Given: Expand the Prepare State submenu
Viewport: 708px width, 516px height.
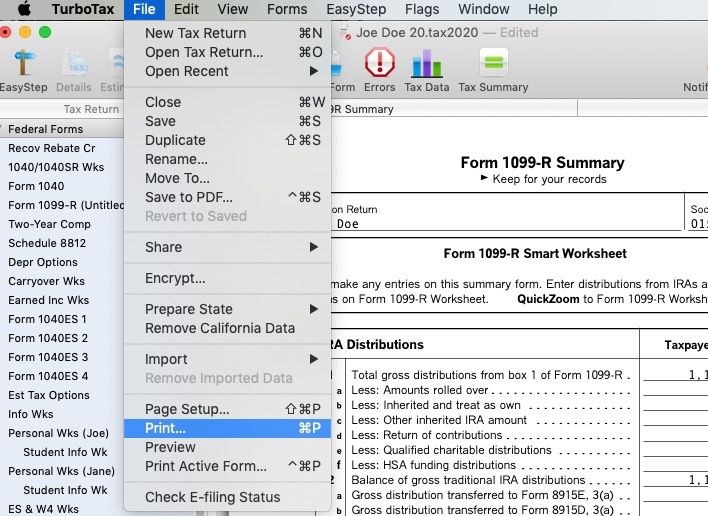Looking at the screenshot, I should (228, 309).
